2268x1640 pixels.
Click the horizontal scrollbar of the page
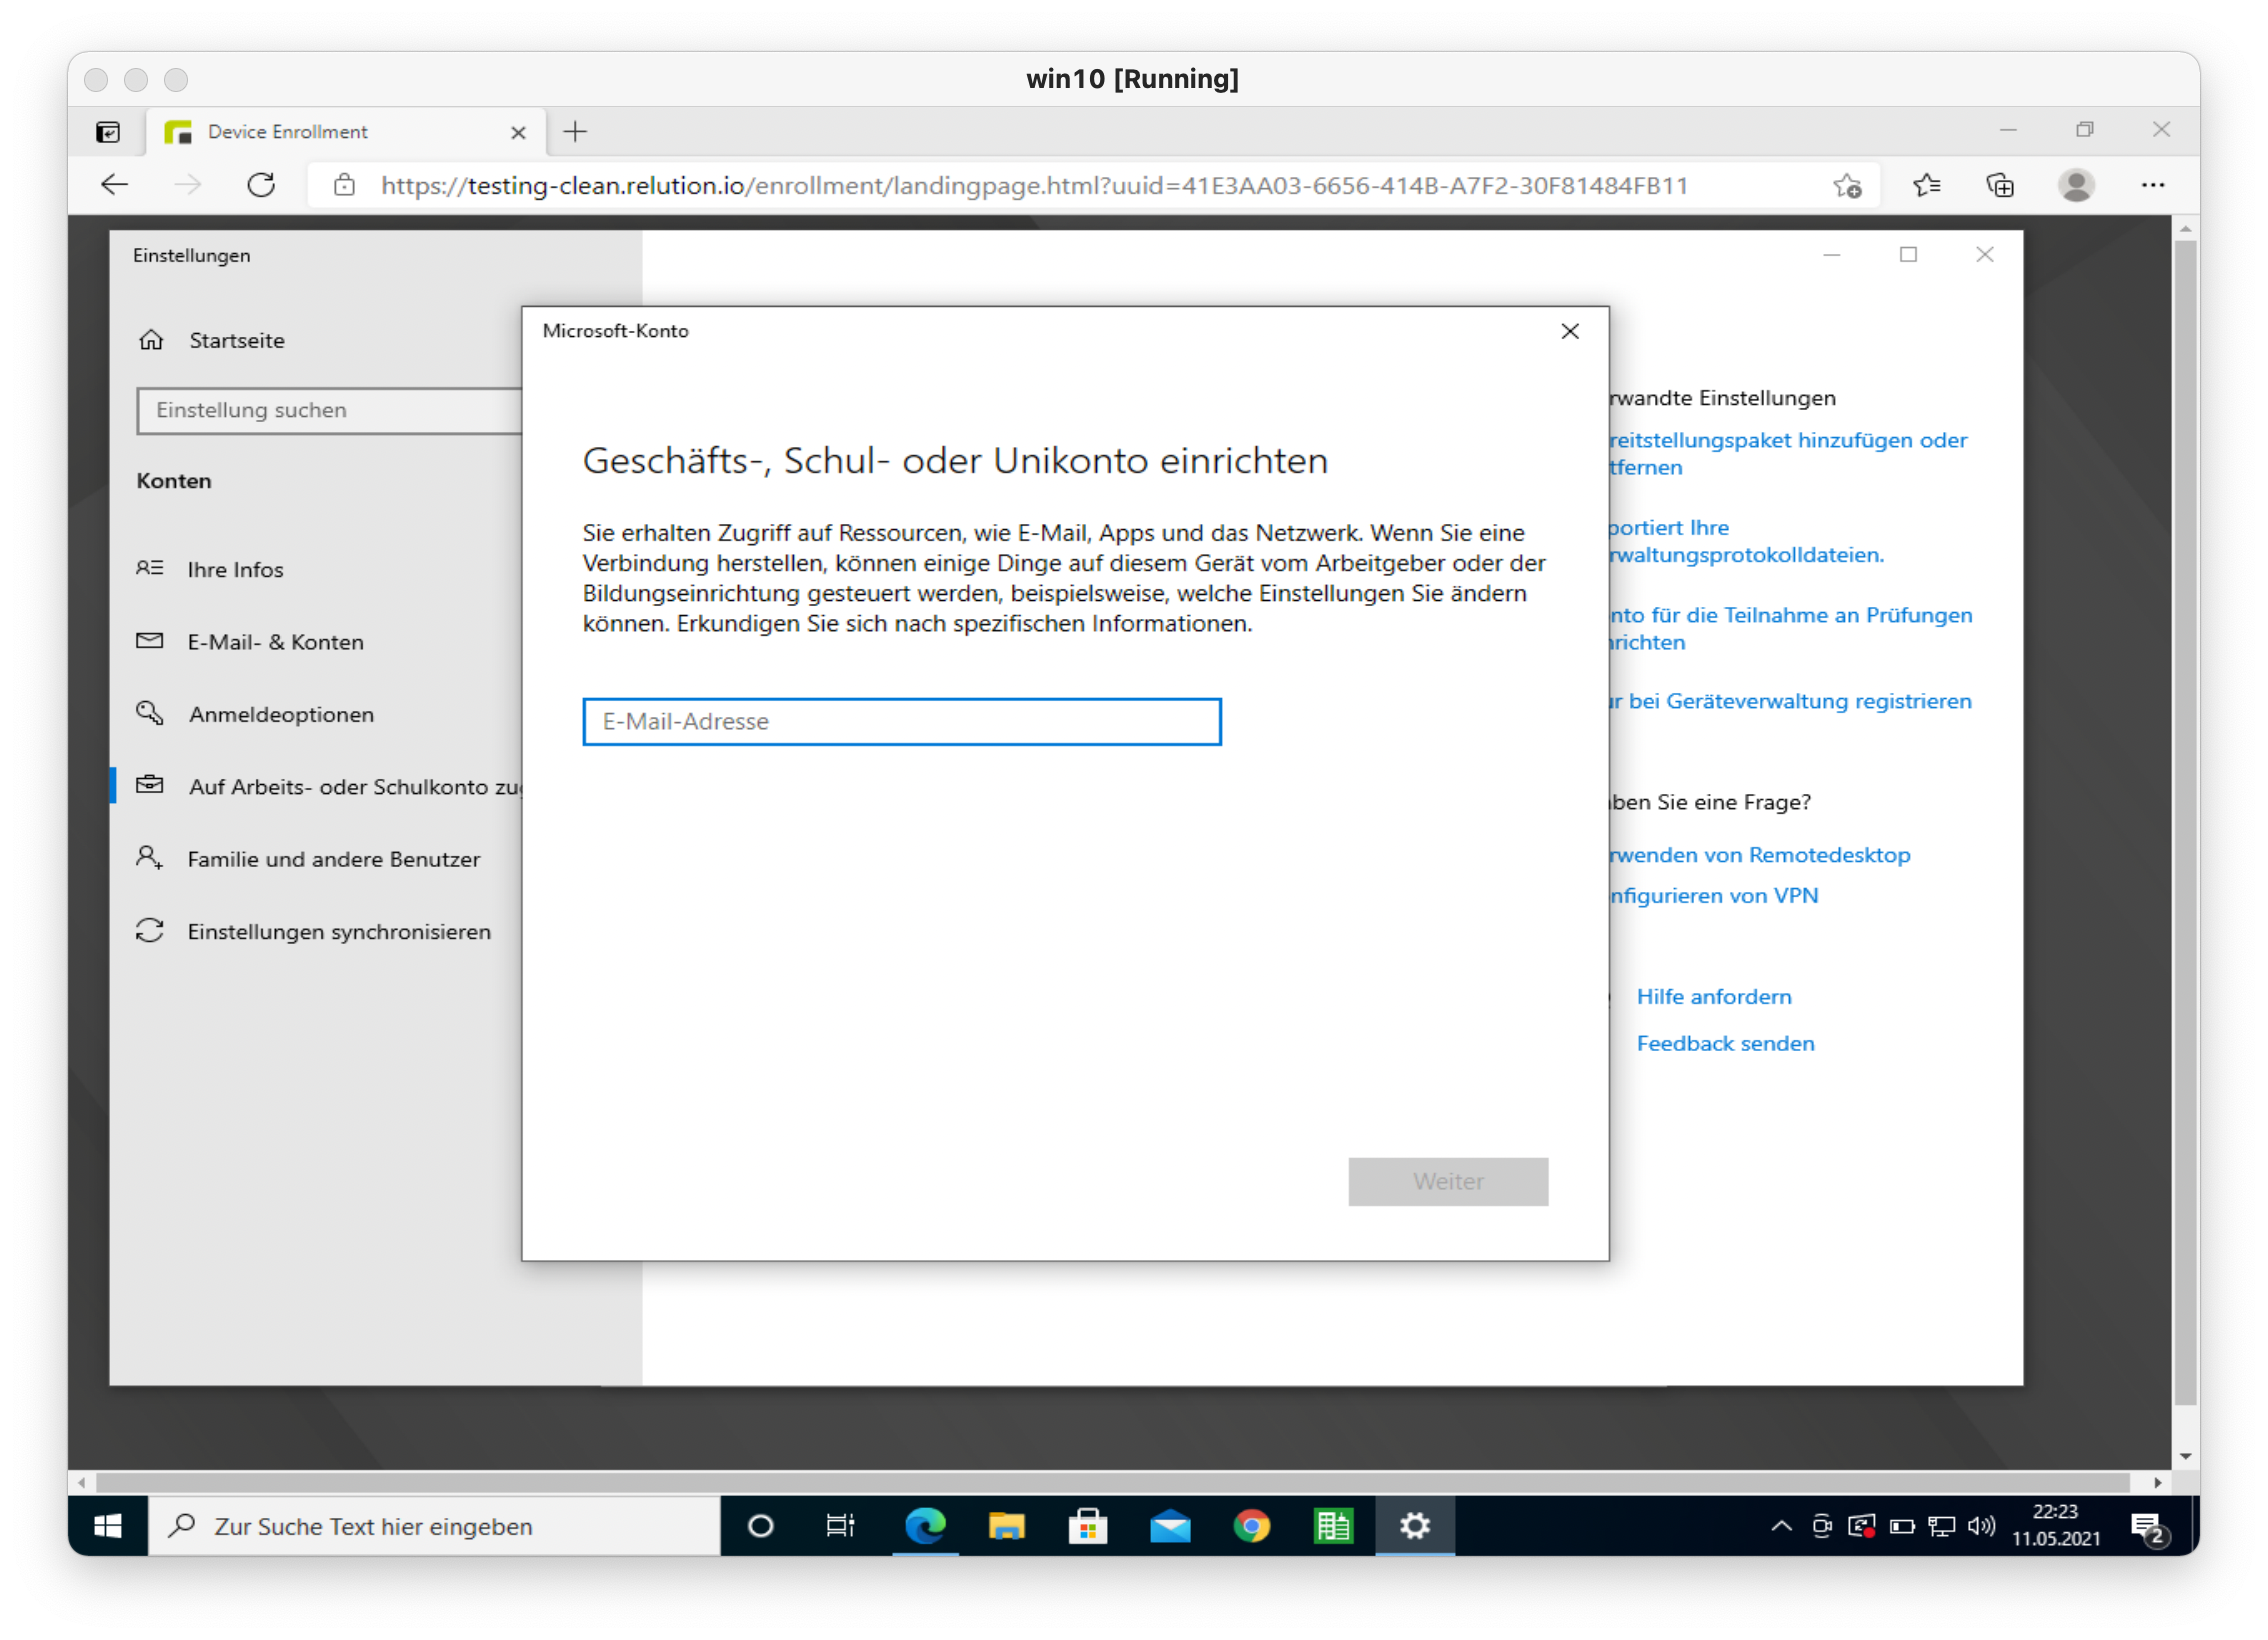pos(1112,1482)
